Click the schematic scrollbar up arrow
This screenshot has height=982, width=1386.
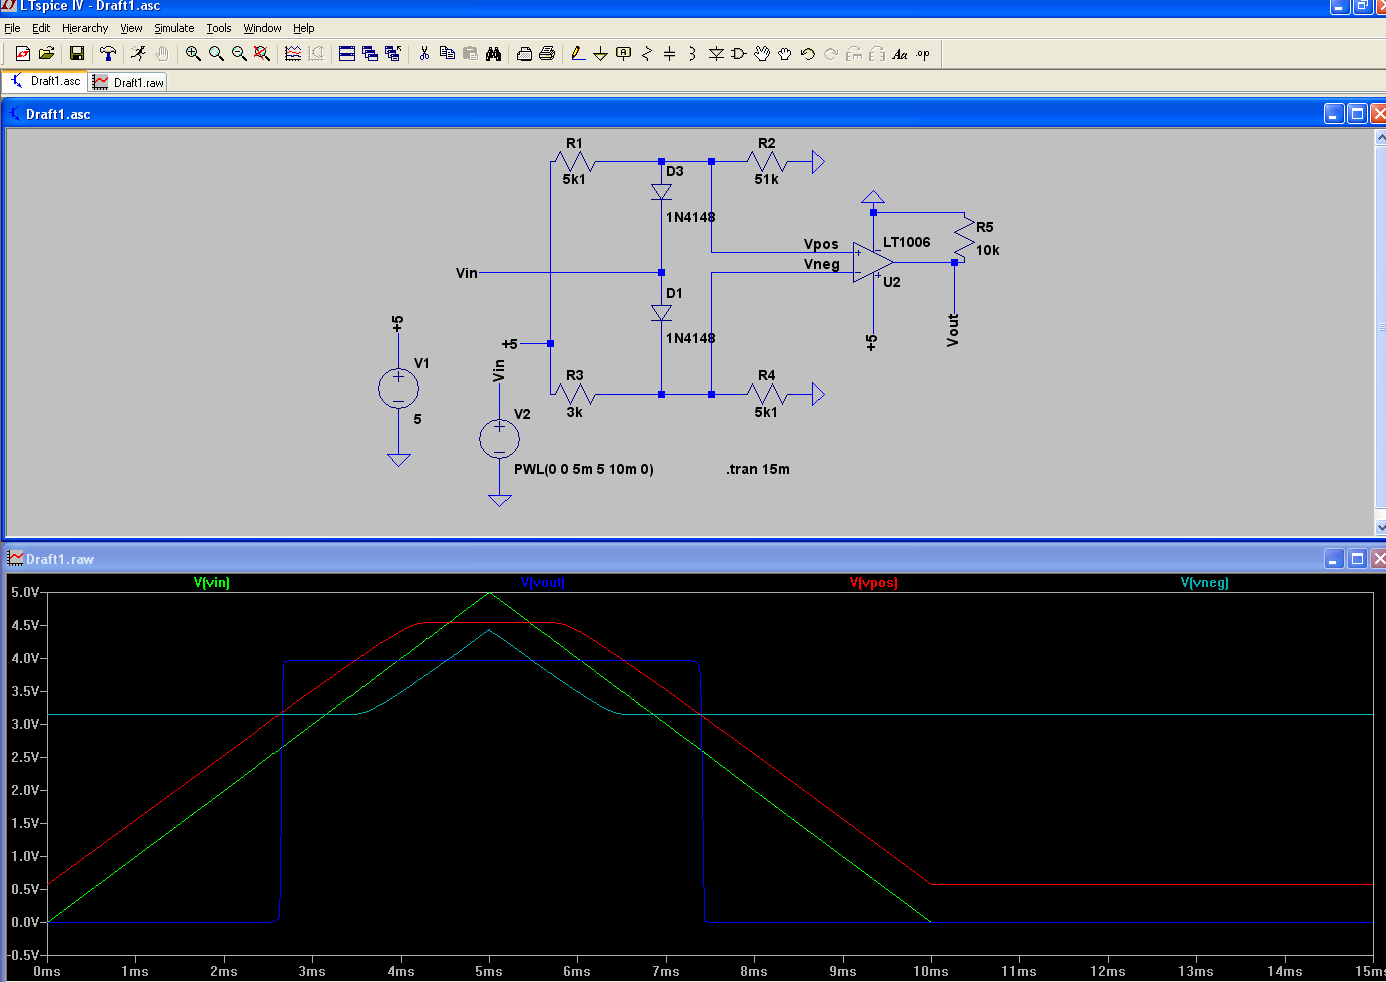click(1381, 137)
